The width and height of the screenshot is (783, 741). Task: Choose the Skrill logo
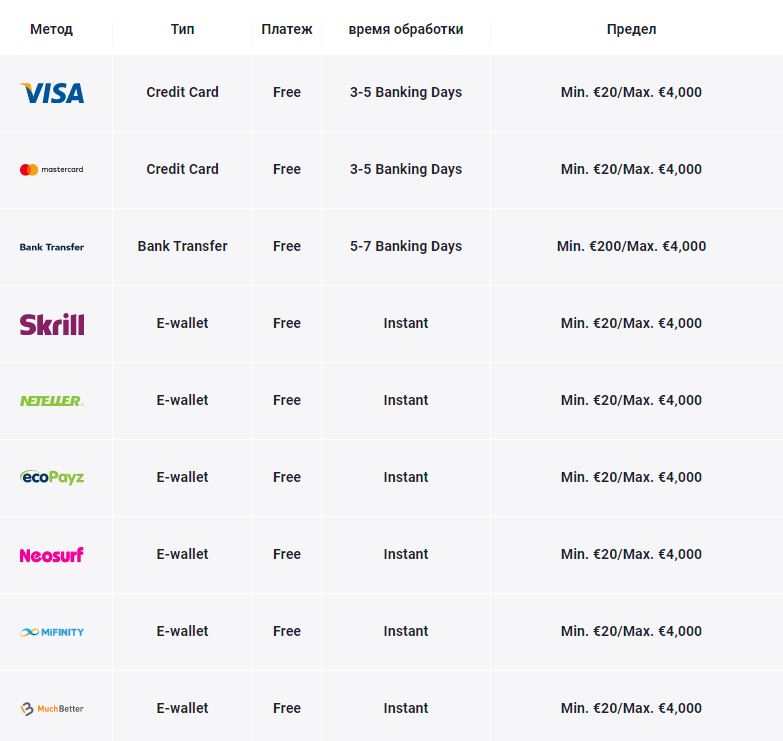coord(52,324)
